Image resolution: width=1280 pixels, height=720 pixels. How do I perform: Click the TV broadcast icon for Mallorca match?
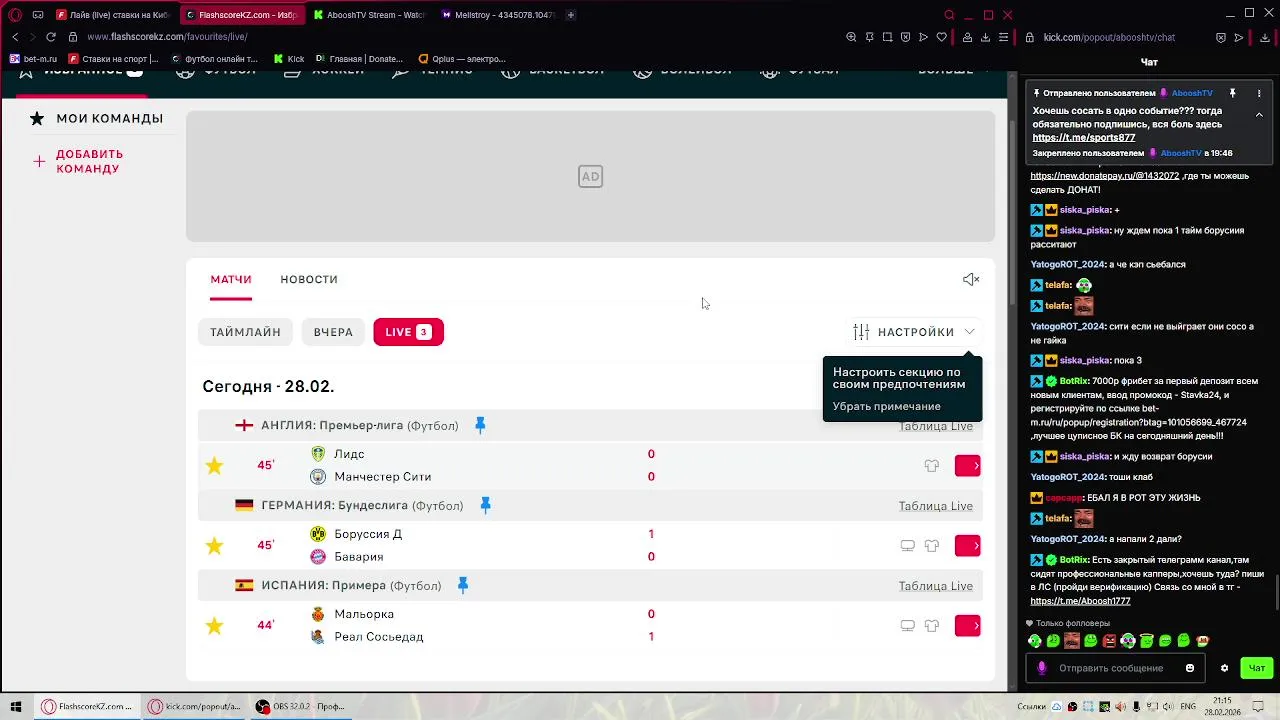(x=907, y=625)
